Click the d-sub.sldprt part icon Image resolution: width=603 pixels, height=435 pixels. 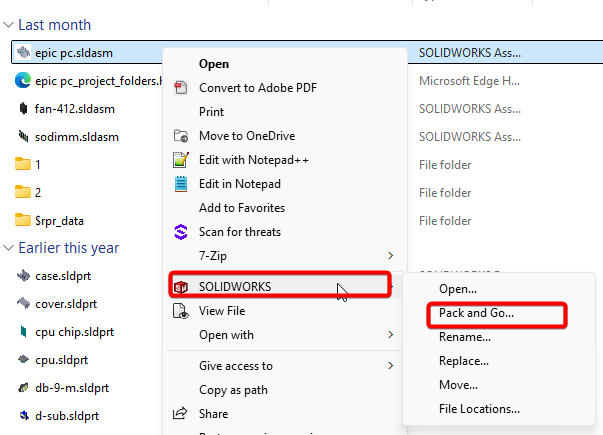click(x=24, y=415)
